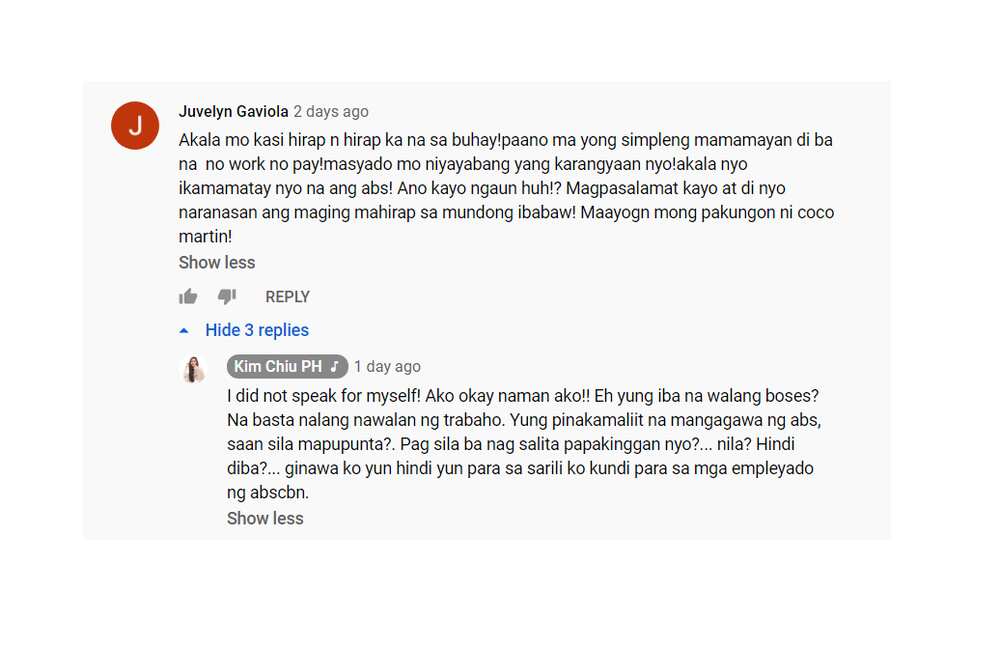Like Juvelyn Gaviola's comment with thumbs up

(x=188, y=296)
